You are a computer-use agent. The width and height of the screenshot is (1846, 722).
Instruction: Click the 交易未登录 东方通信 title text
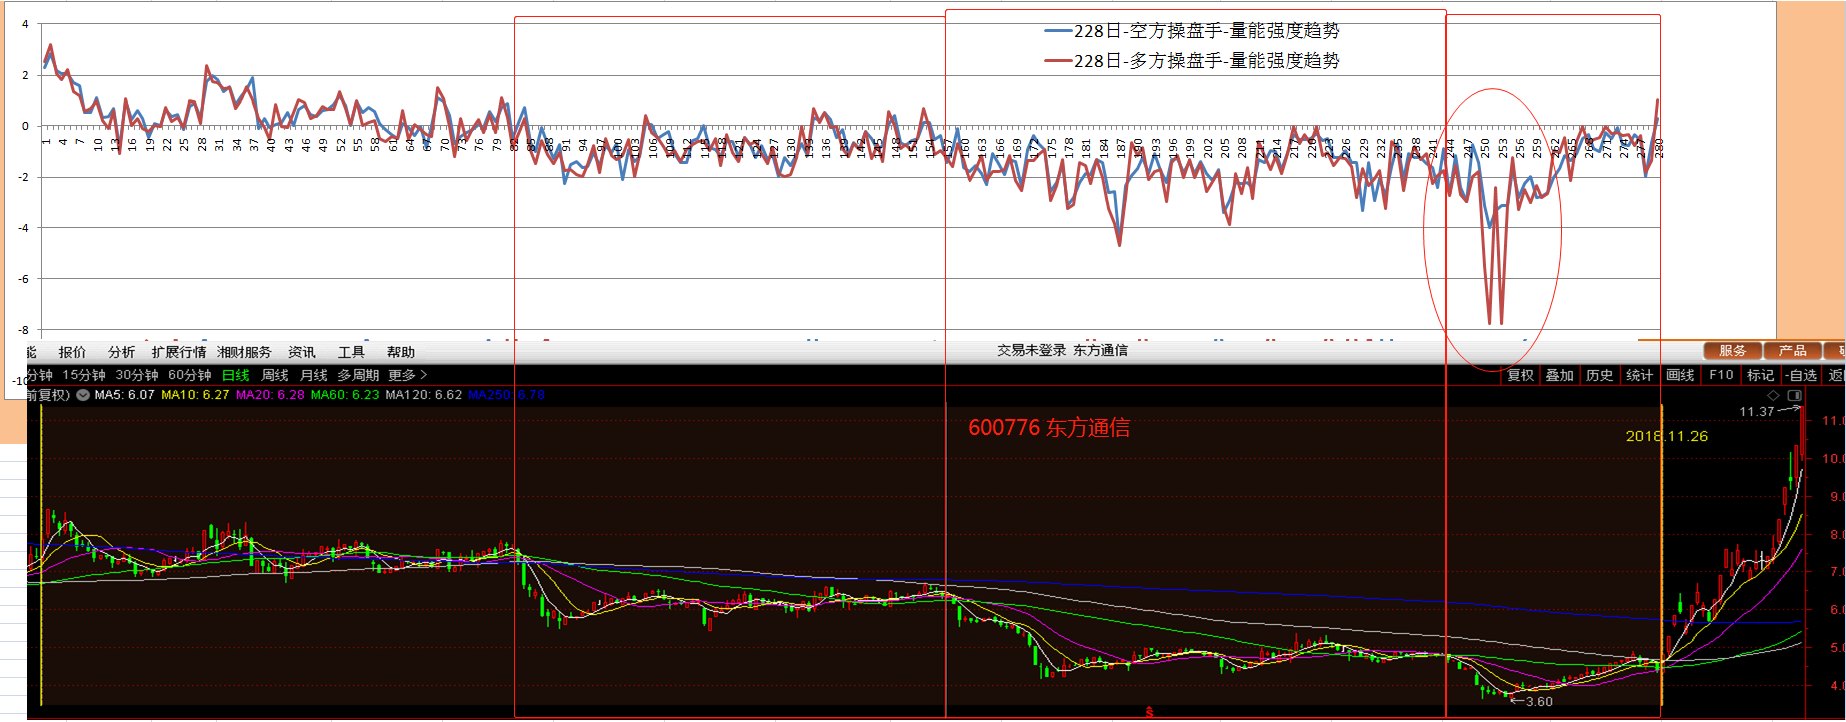coord(1062,350)
